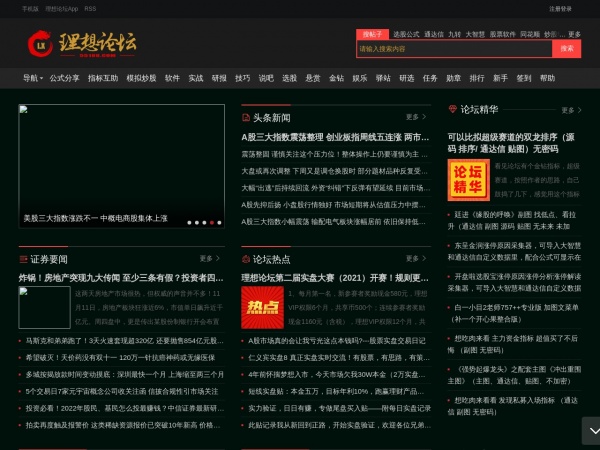The image size is (600, 450).
Task: Click the pencil icon beside 头条新闻
Action: click(x=246, y=117)
